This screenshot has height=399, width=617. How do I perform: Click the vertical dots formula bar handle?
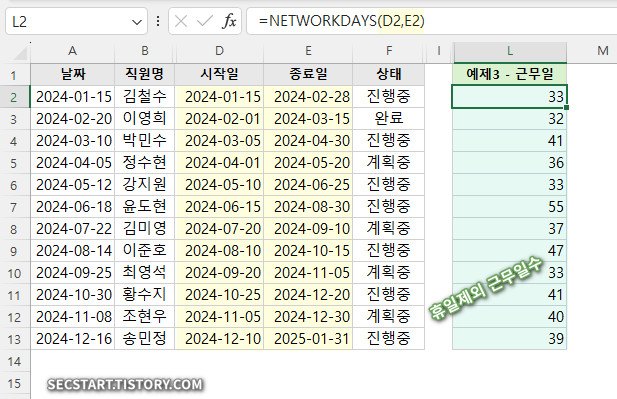(x=158, y=21)
